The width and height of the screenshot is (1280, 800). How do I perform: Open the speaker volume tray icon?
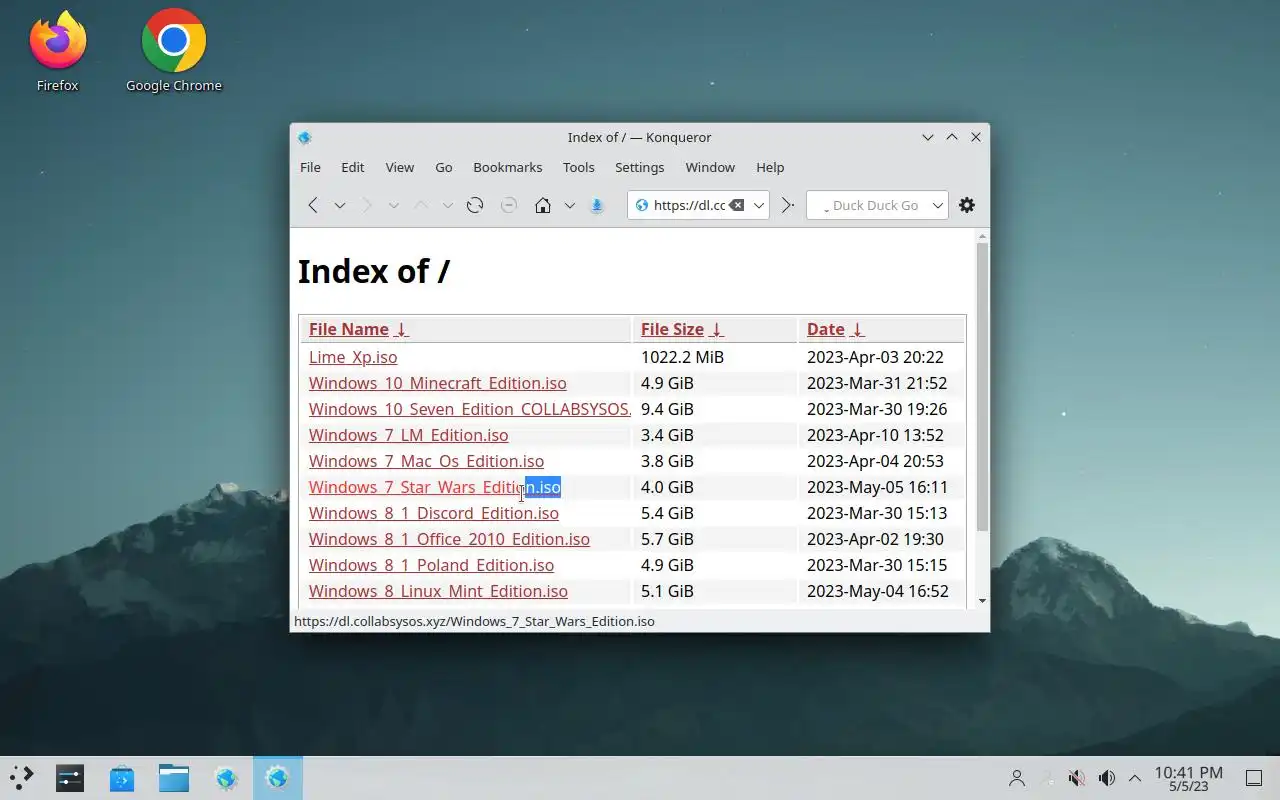click(x=1107, y=778)
